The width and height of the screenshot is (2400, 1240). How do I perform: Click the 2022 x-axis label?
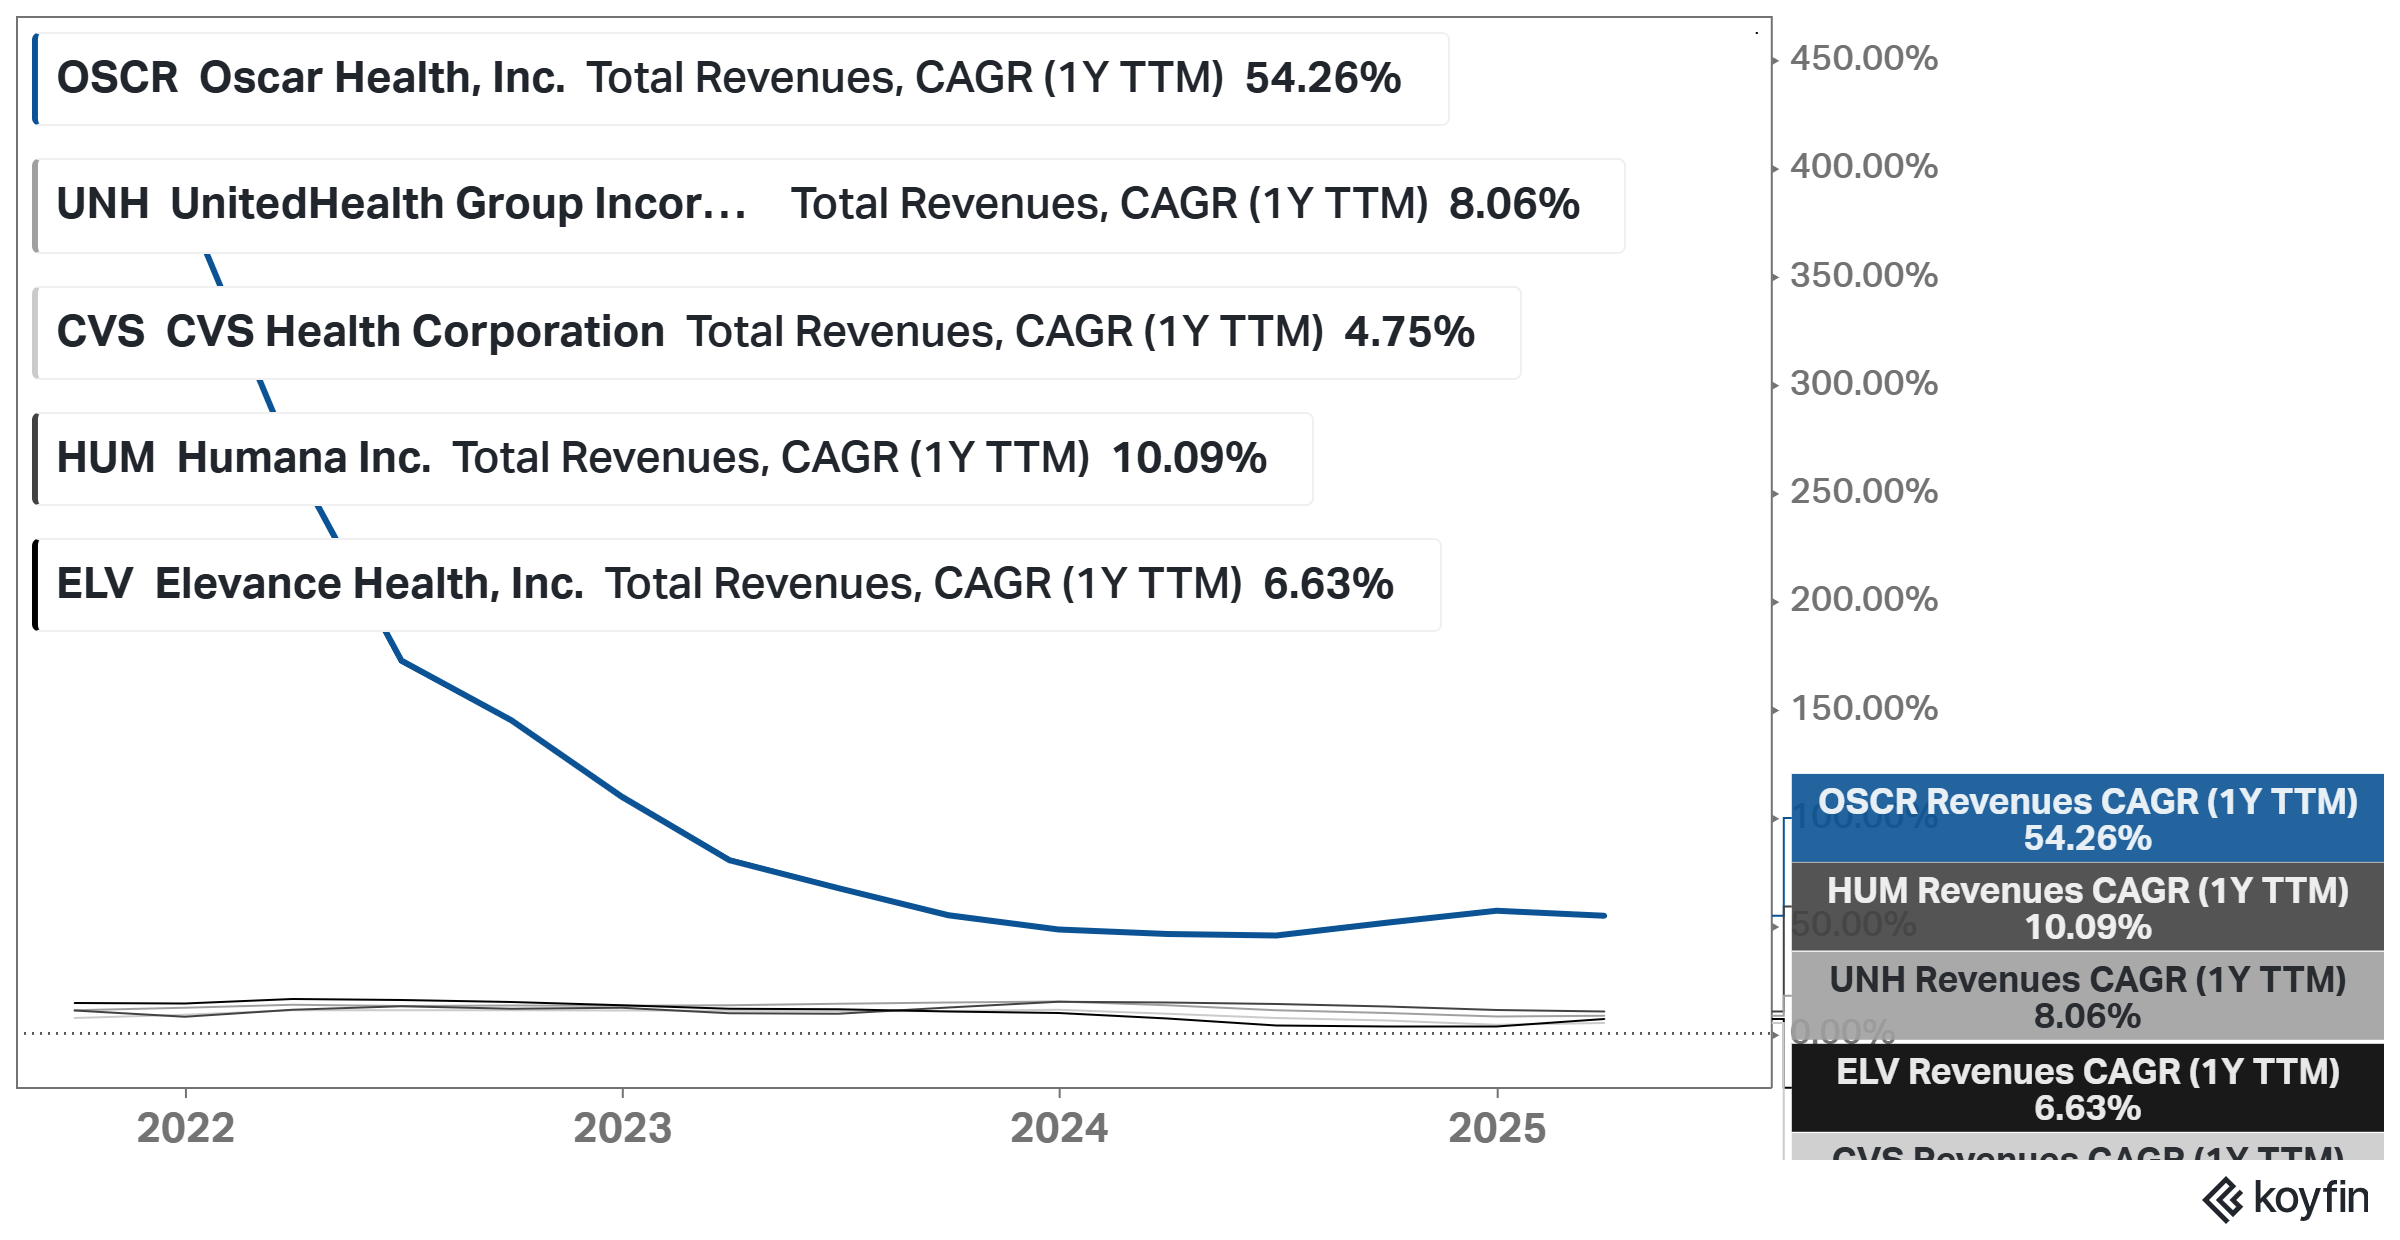pyautogui.click(x=186, y=1128)
